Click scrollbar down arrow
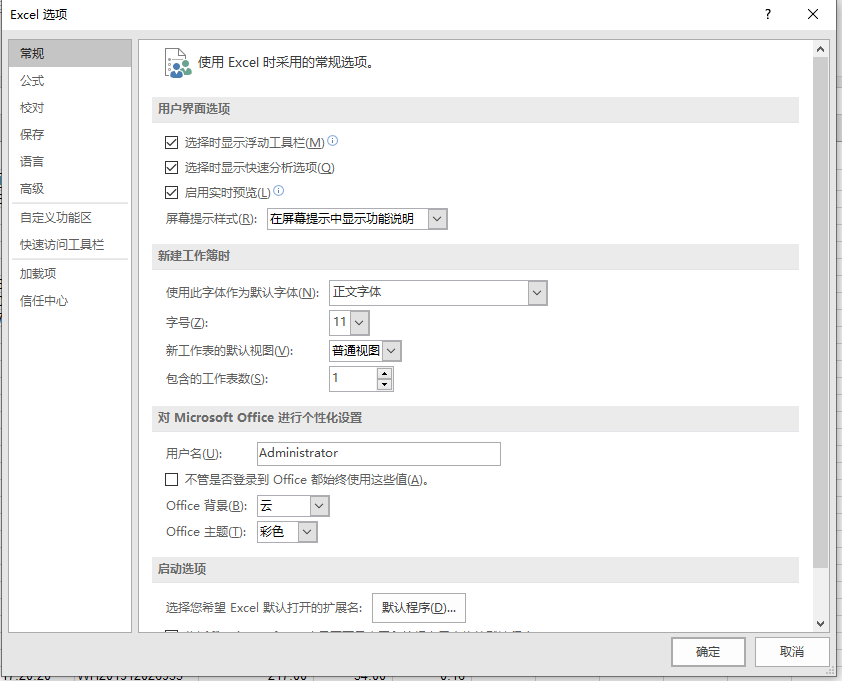 coord(821,624)
